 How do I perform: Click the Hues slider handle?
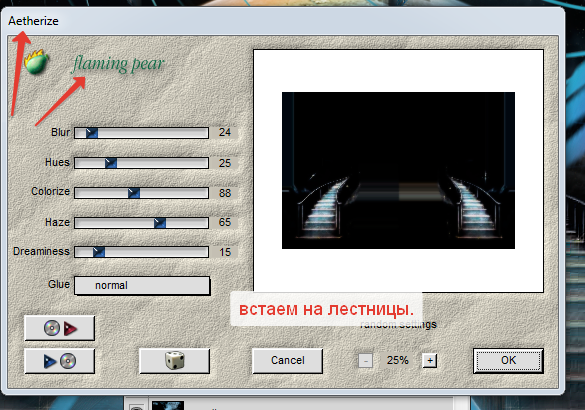point(111,163)
